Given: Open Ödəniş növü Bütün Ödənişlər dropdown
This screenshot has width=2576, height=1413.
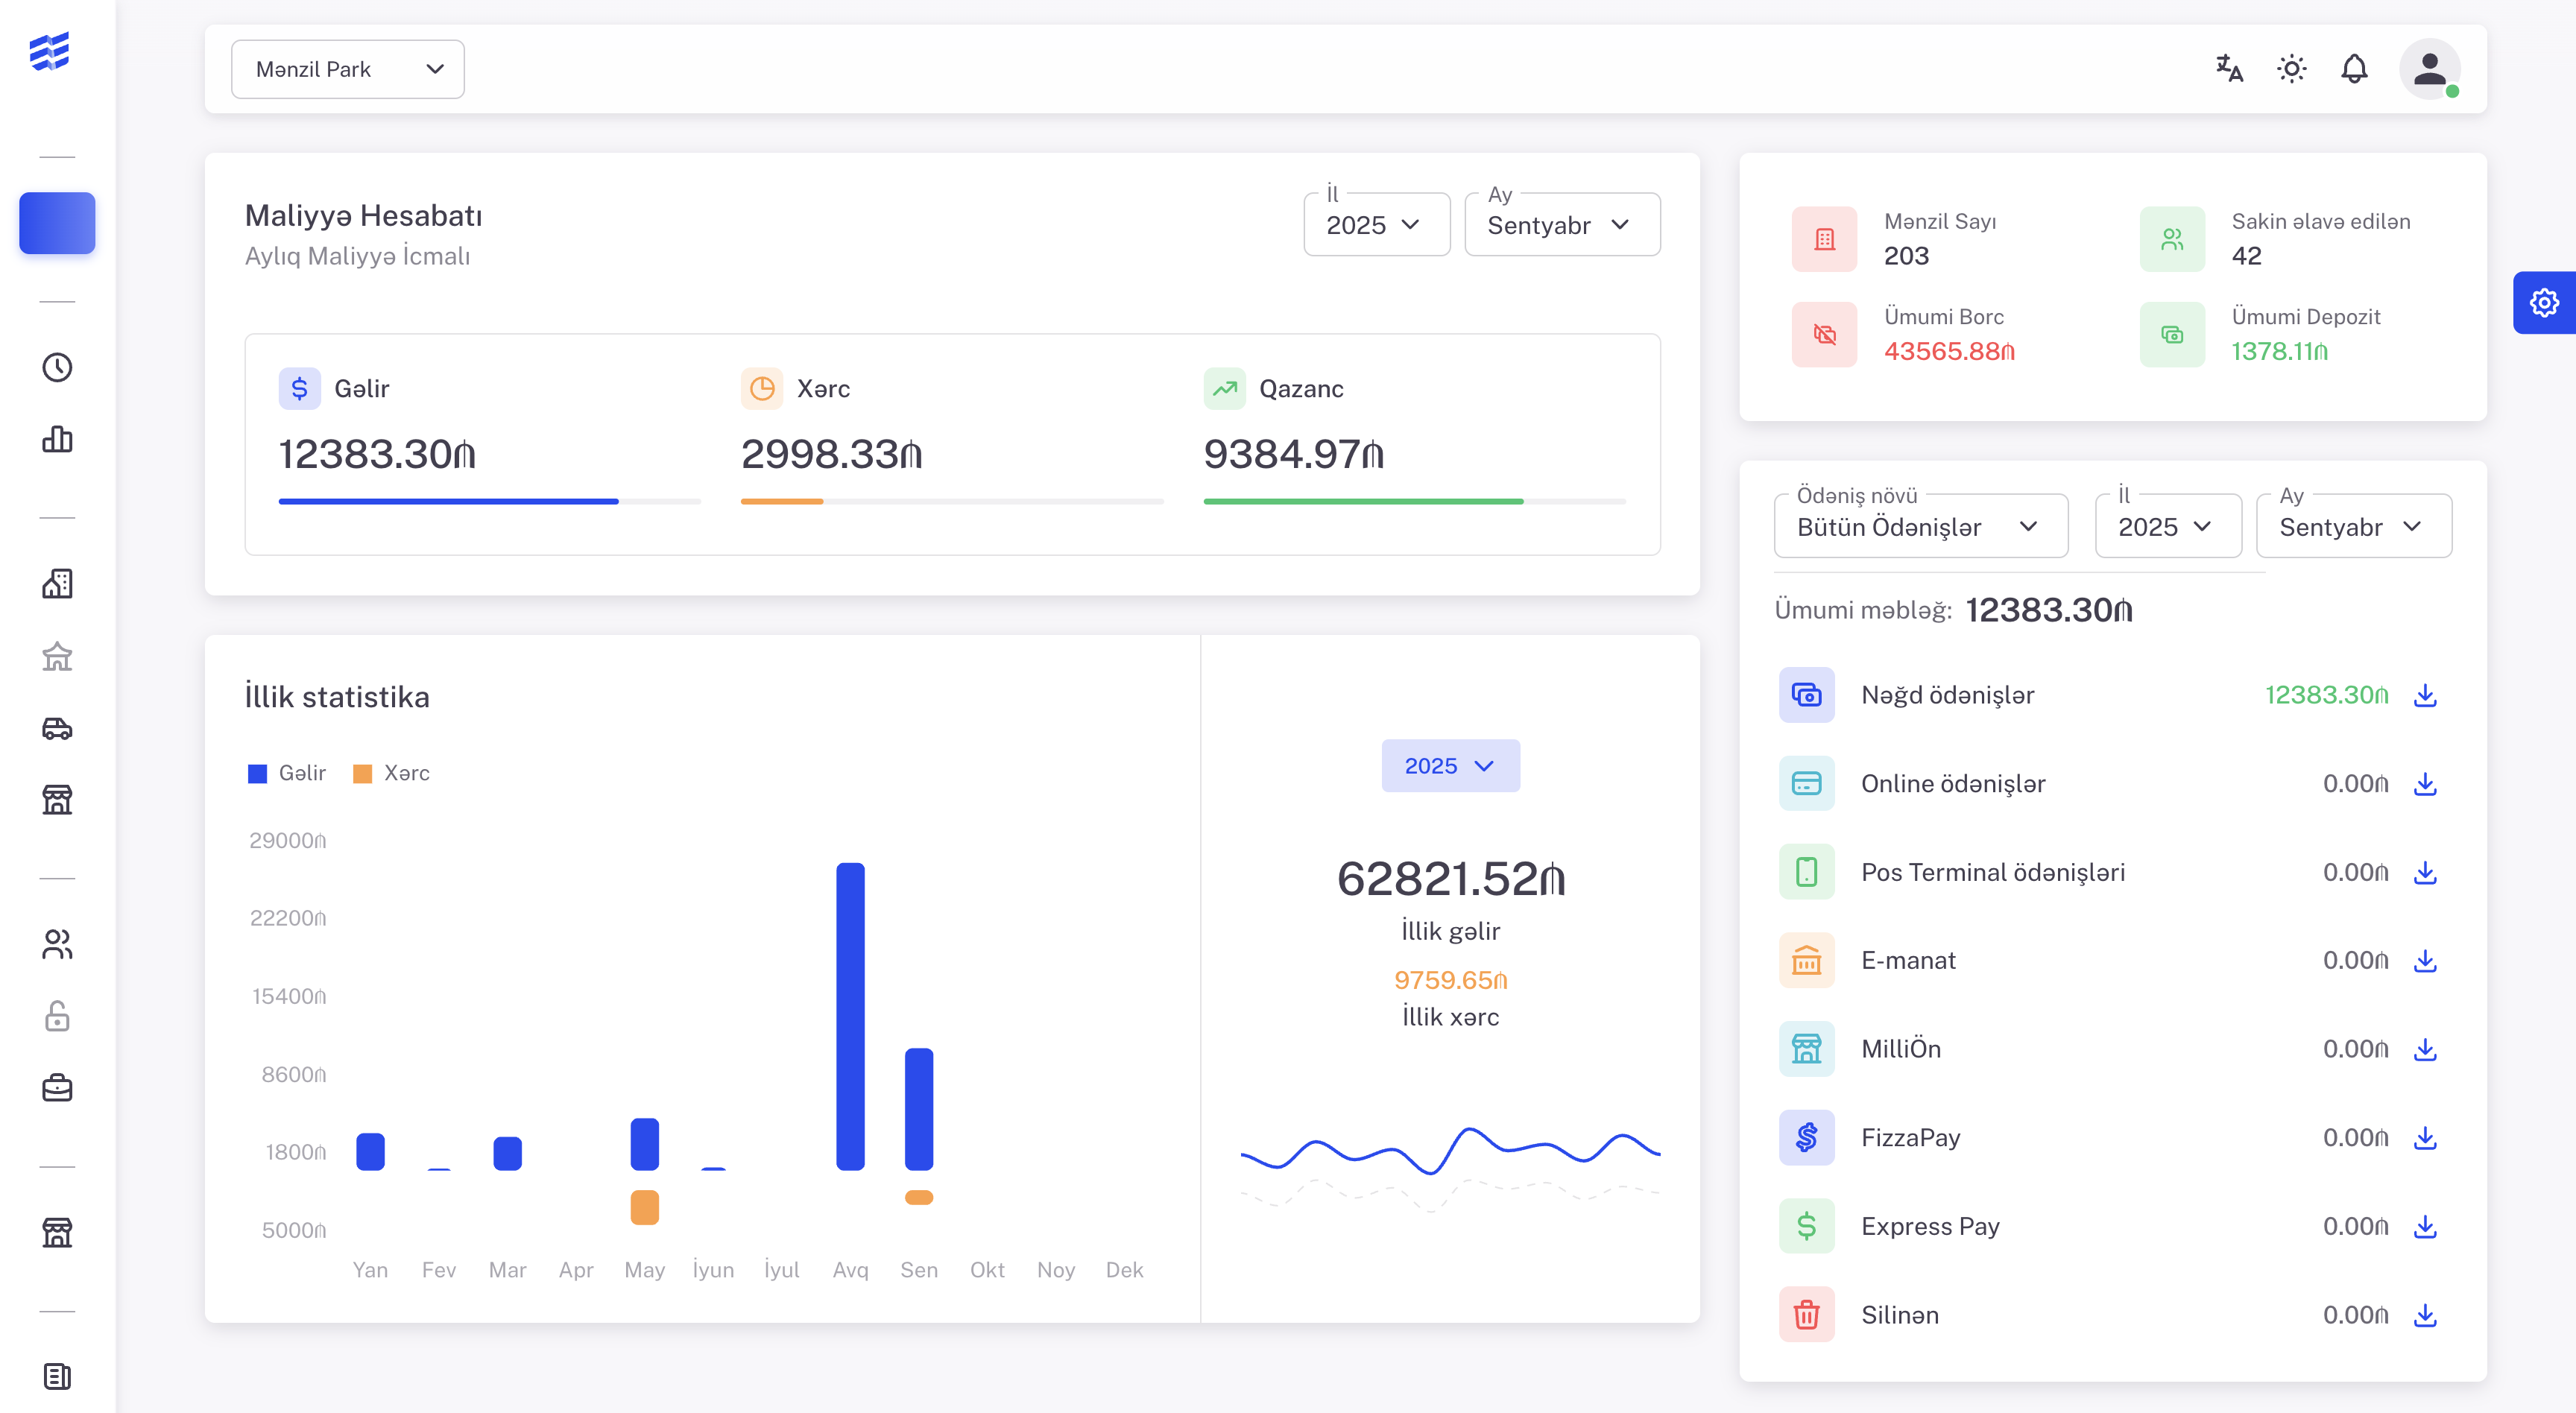Looking at the screenshot, I should [x=1919, y=527].
